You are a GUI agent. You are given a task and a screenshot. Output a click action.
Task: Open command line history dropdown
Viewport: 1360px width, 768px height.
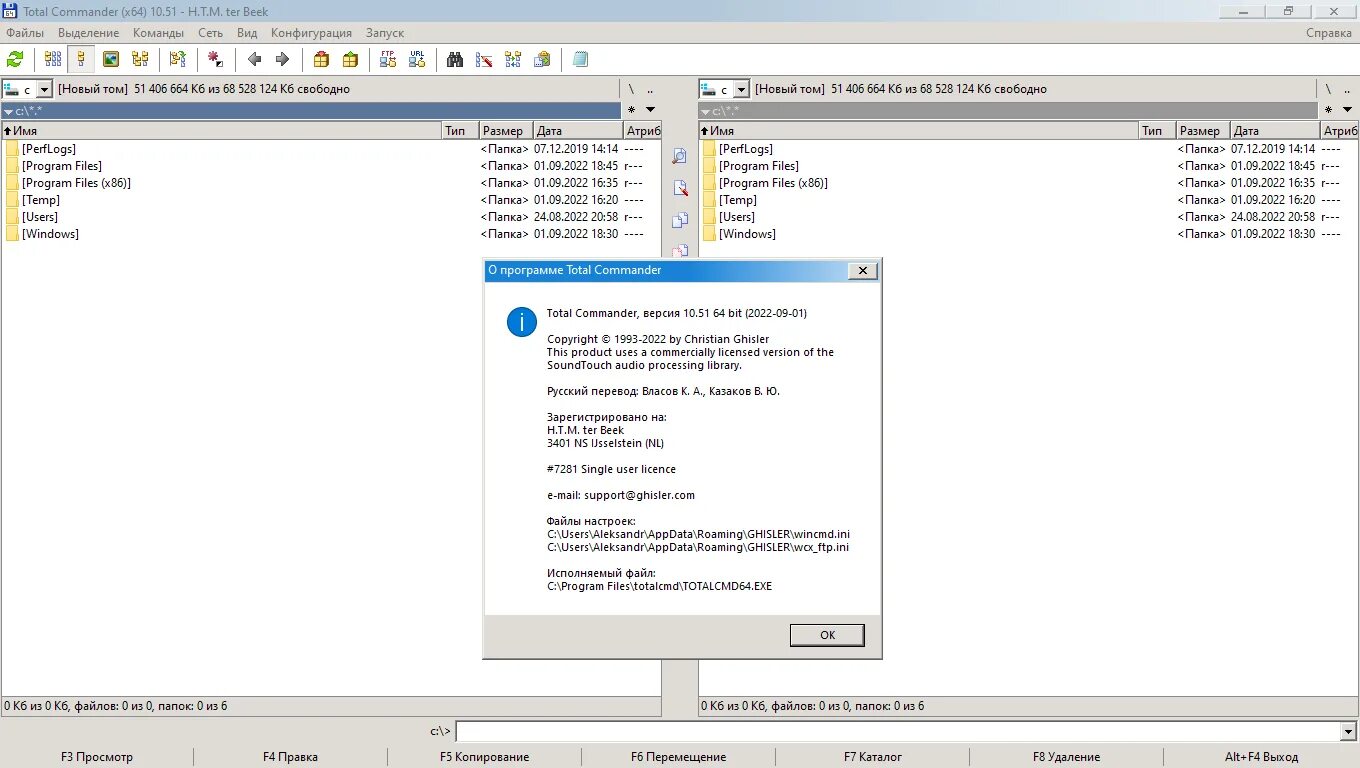(1347, 732)
